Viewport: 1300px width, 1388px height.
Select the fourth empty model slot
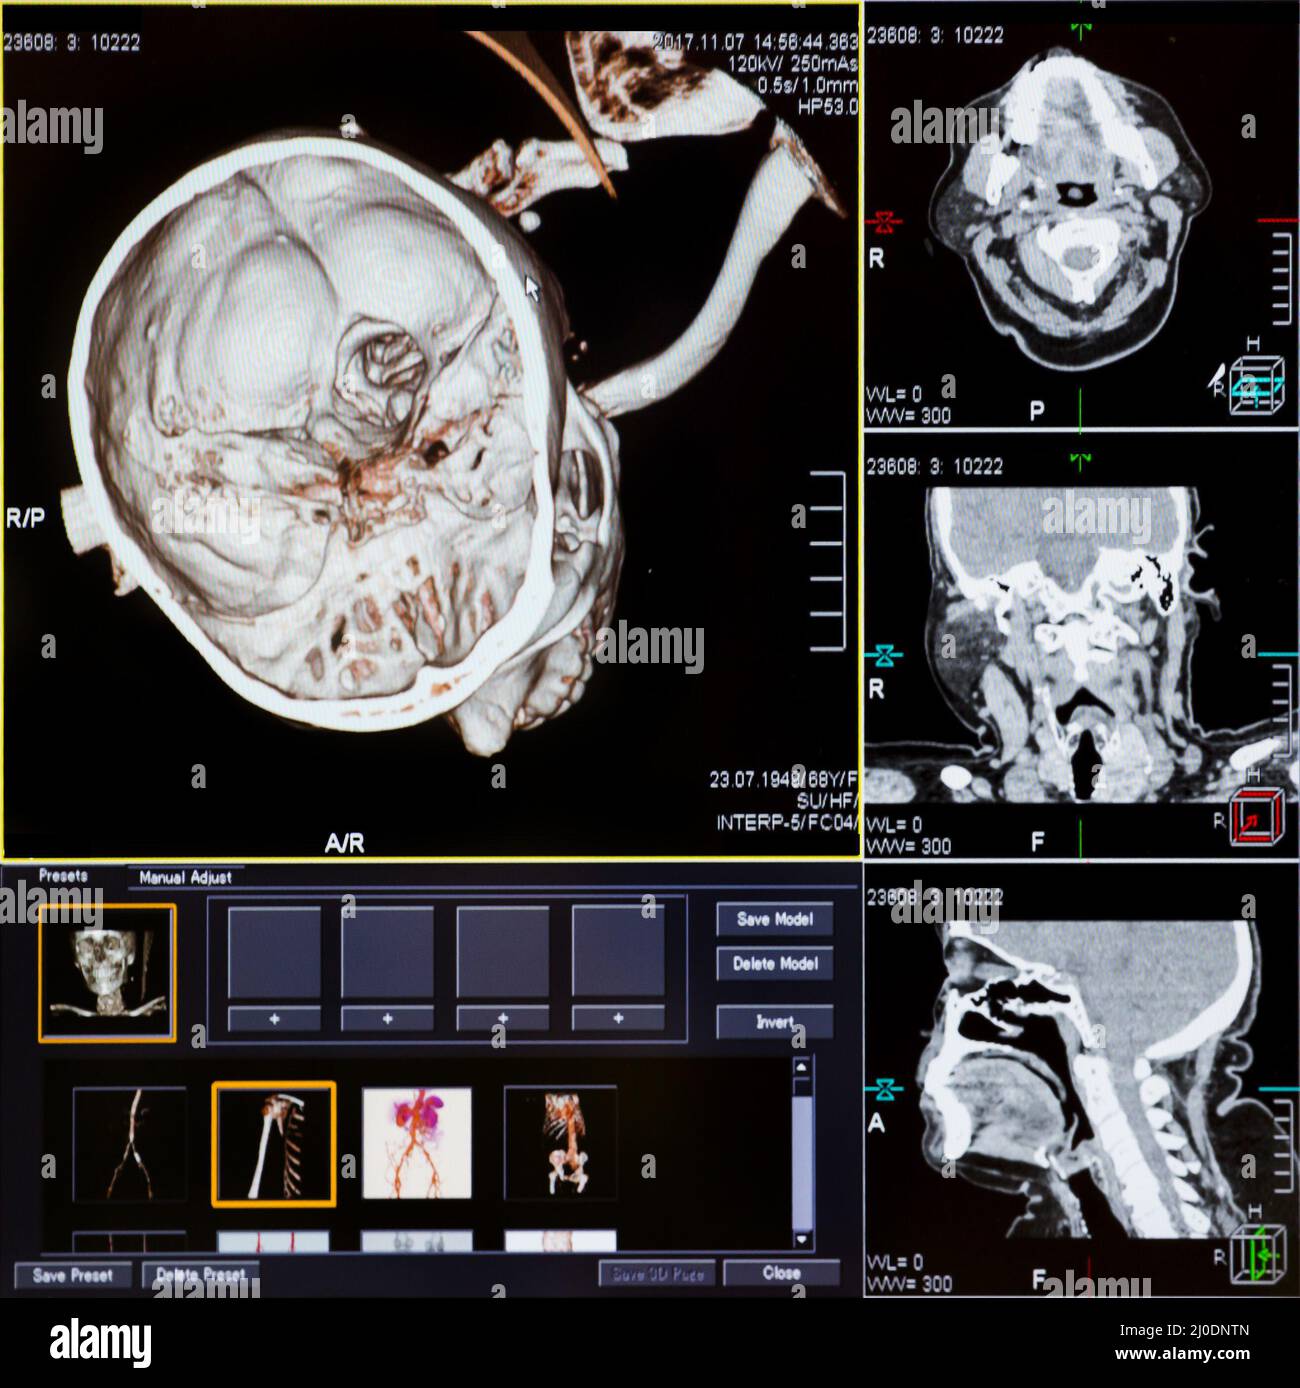[618, 952]
